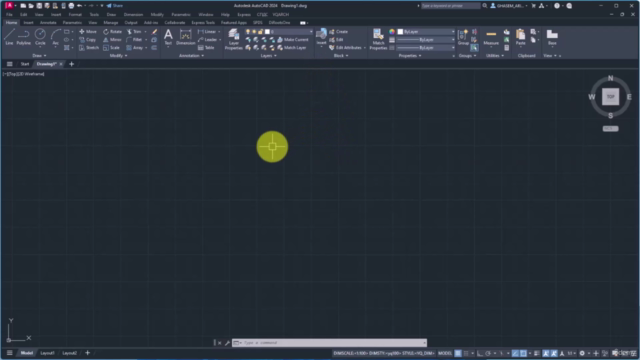The height and width of the screenshot is (360, 640).
Task: Expand the Properties panel dropdown
Action: point(410,56)
